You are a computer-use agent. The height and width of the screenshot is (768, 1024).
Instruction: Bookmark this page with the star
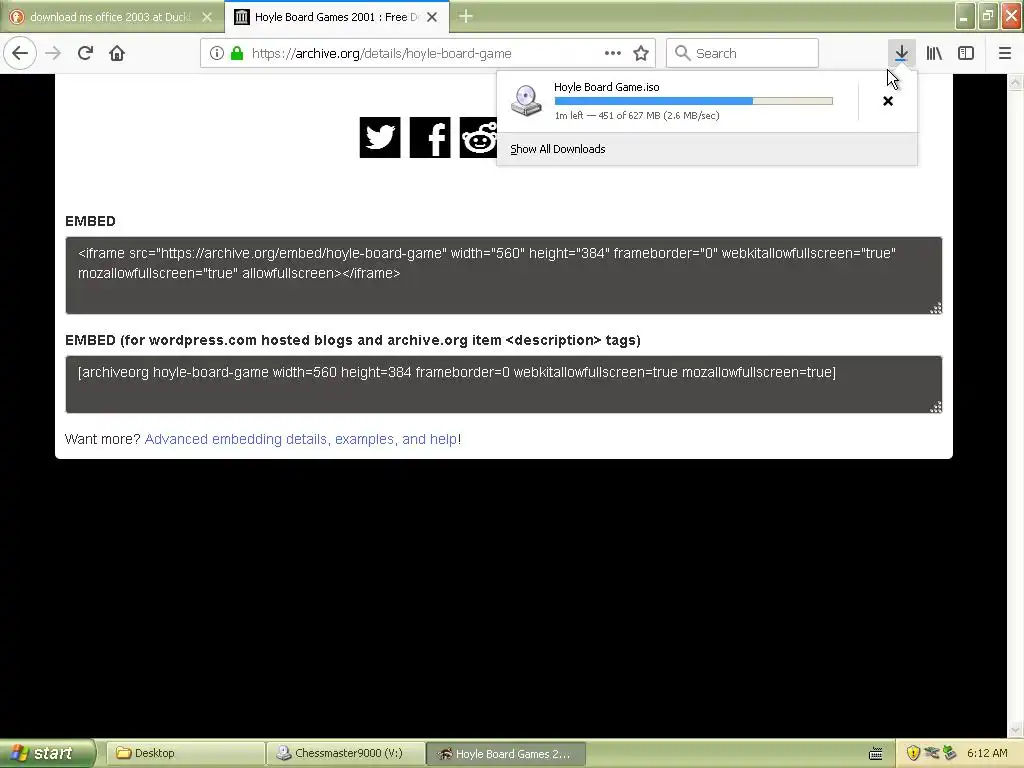coord(641,53)
